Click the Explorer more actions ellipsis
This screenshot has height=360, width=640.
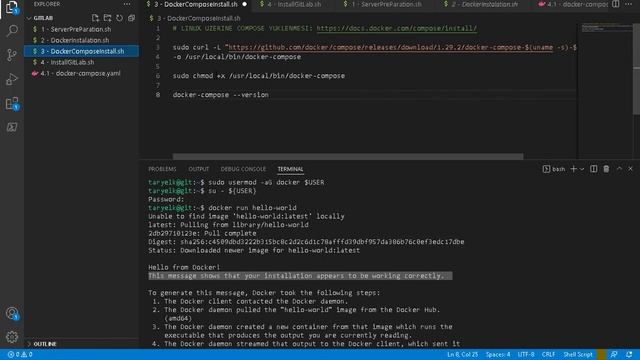click(x=127, y=4)
